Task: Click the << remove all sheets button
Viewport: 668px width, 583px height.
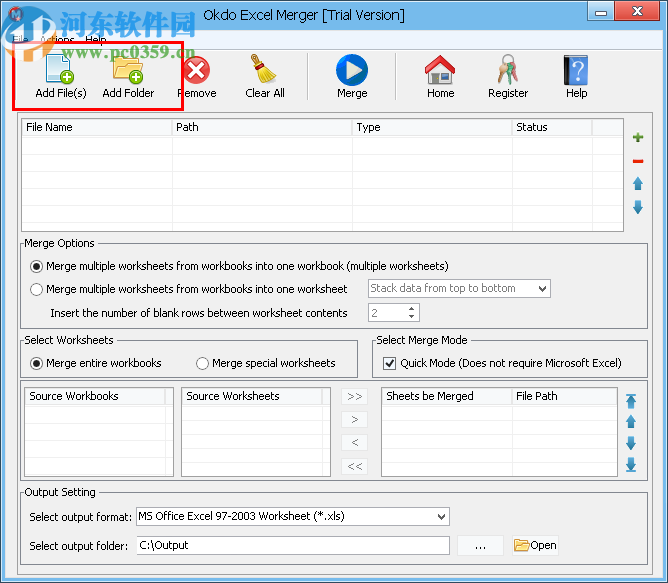Action: tap(354, 466)
